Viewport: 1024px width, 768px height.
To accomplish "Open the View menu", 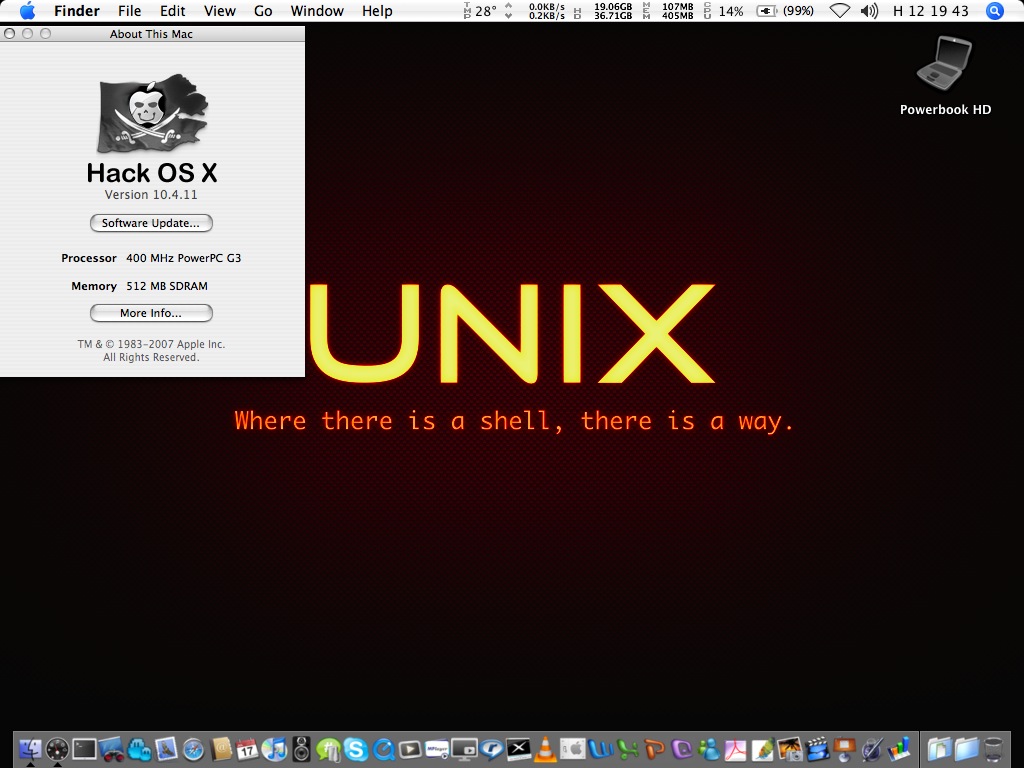I will [219, 11].
